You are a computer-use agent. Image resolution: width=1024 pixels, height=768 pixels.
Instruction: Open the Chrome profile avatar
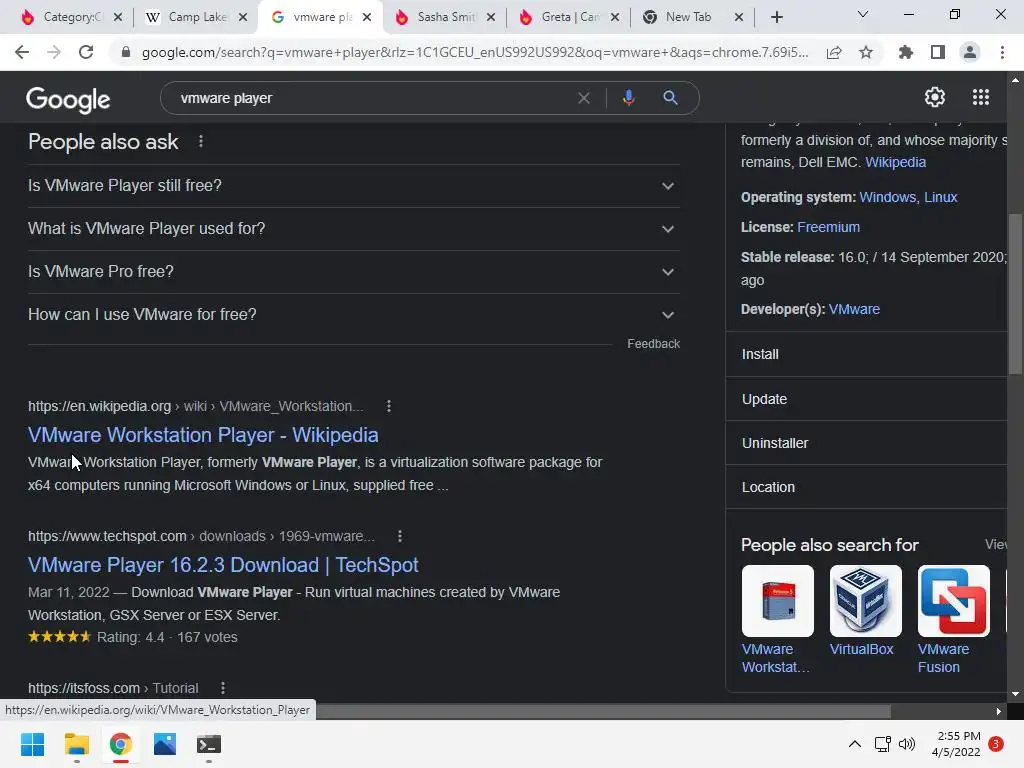[970, 52]
